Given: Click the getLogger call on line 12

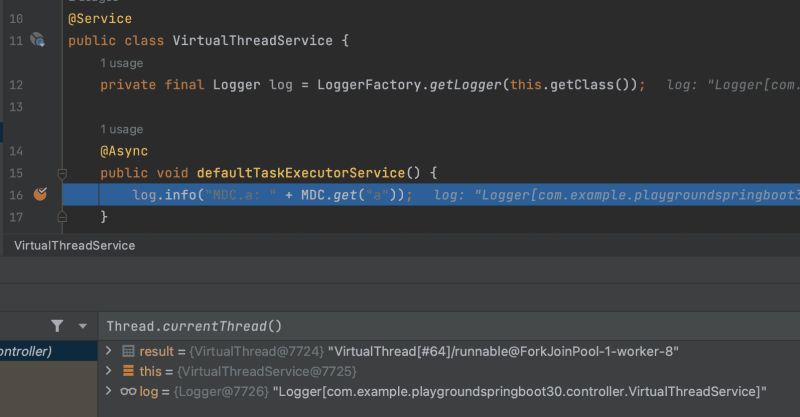Looking at the screenshot, I should [466, 85].
